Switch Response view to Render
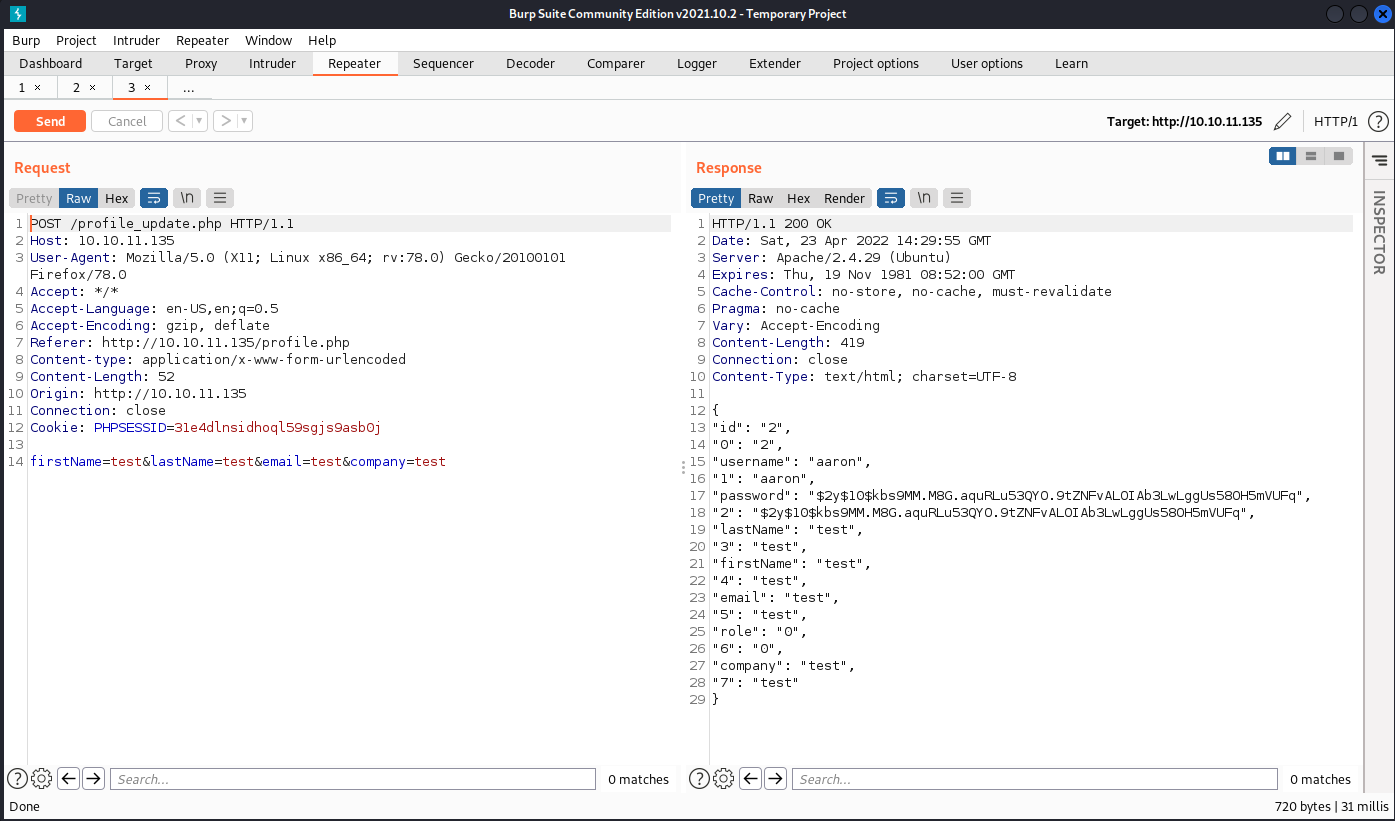1395x821 pixels. 845,198
